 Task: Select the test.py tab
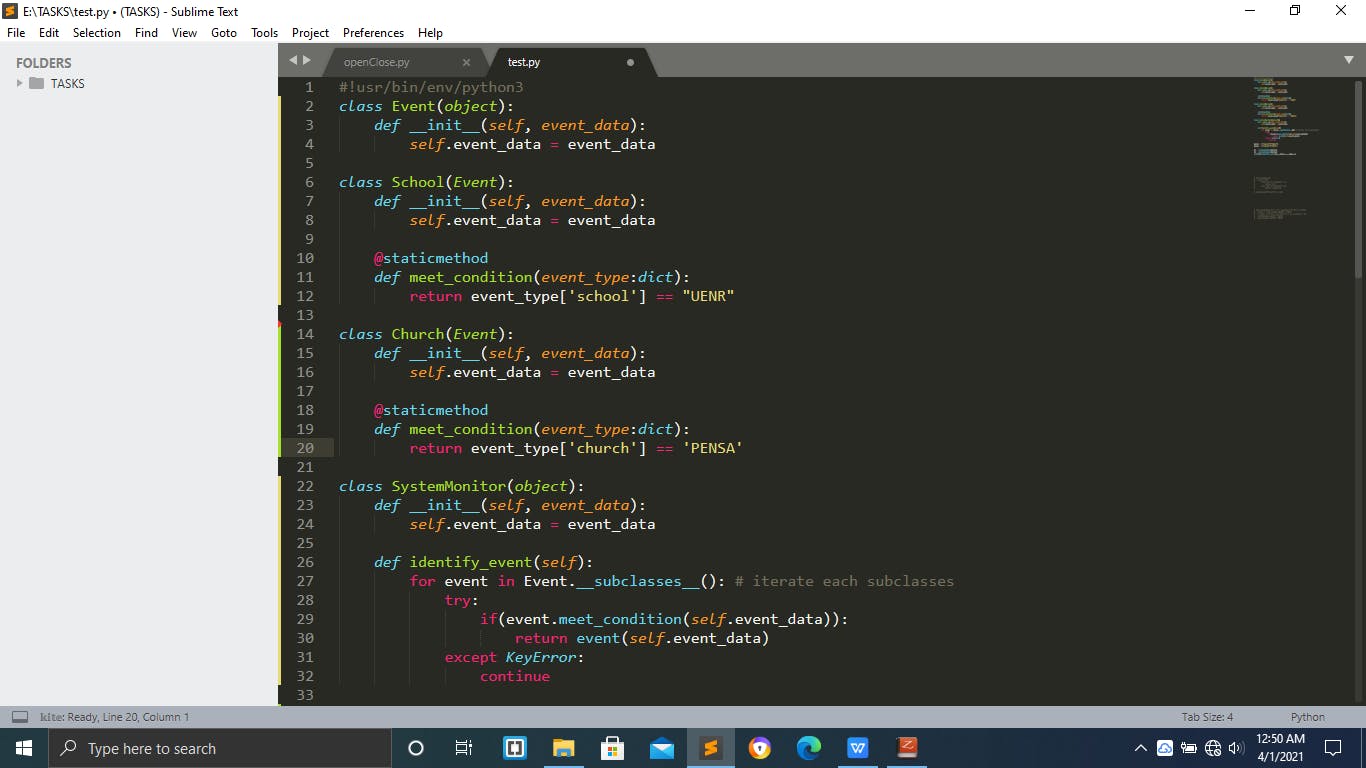(x=524, y=62)
